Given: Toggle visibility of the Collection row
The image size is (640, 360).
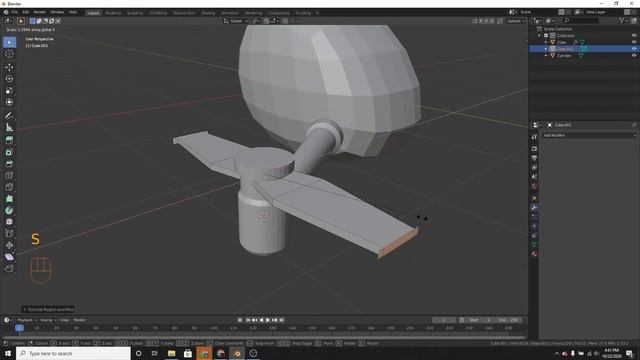Looking at the screenshot, I should tap(634, 36).
